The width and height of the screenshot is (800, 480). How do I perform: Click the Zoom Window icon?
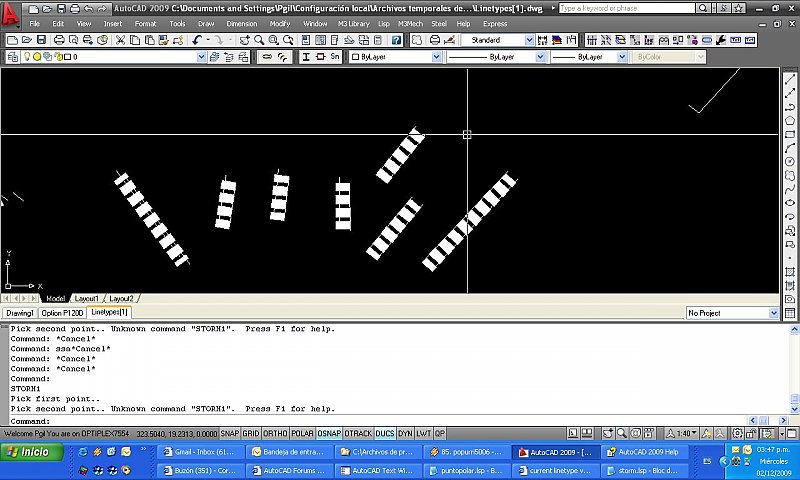[x=273, y=40]
